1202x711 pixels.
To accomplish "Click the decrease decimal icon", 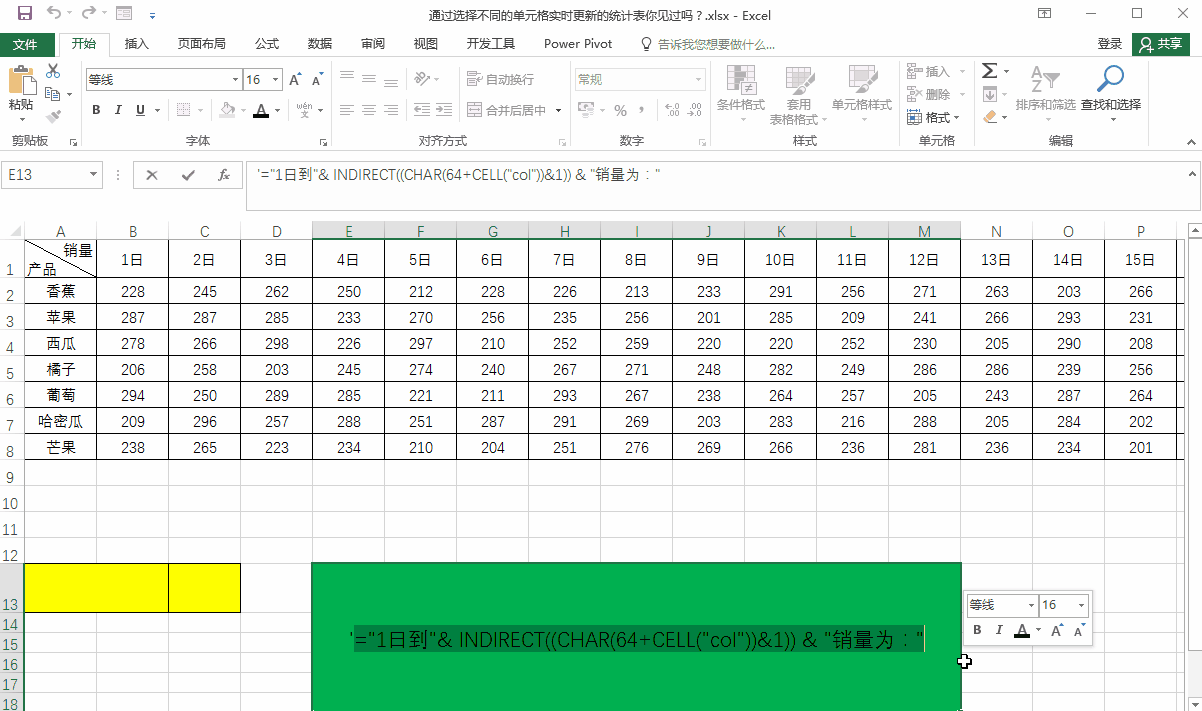I will point(694,110).
